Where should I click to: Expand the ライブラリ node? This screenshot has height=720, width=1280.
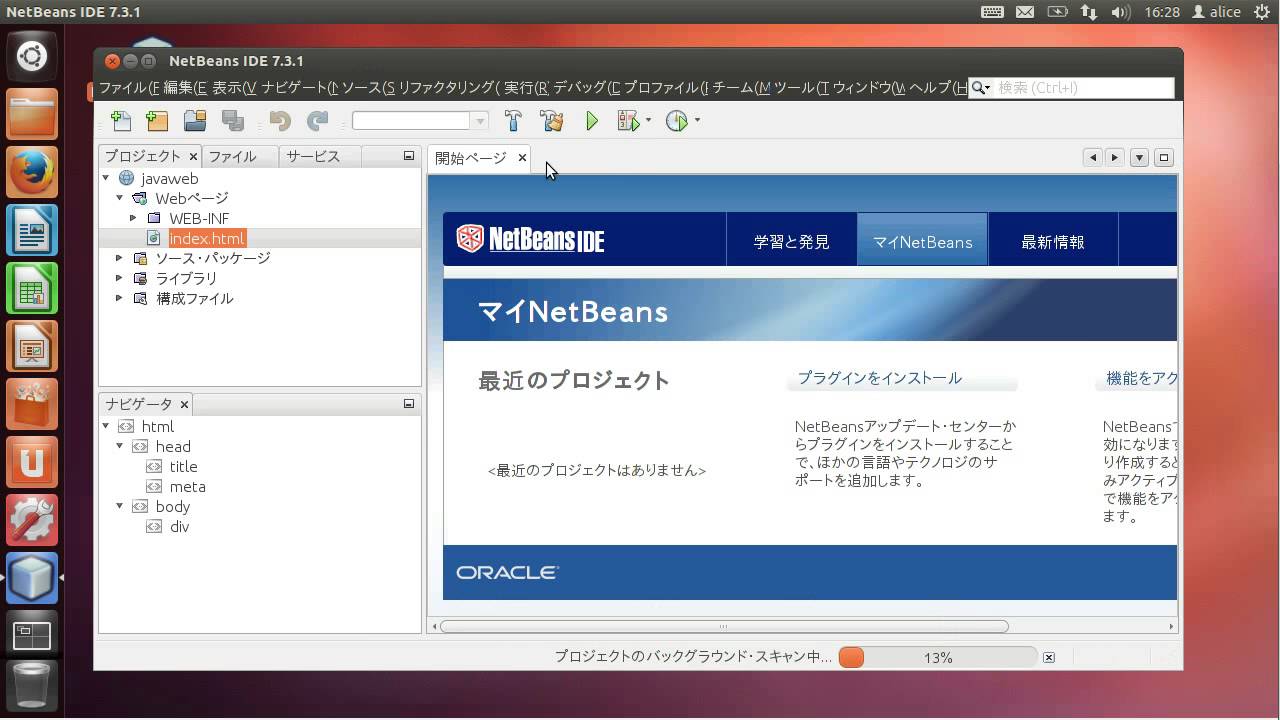tap(120, 278)
